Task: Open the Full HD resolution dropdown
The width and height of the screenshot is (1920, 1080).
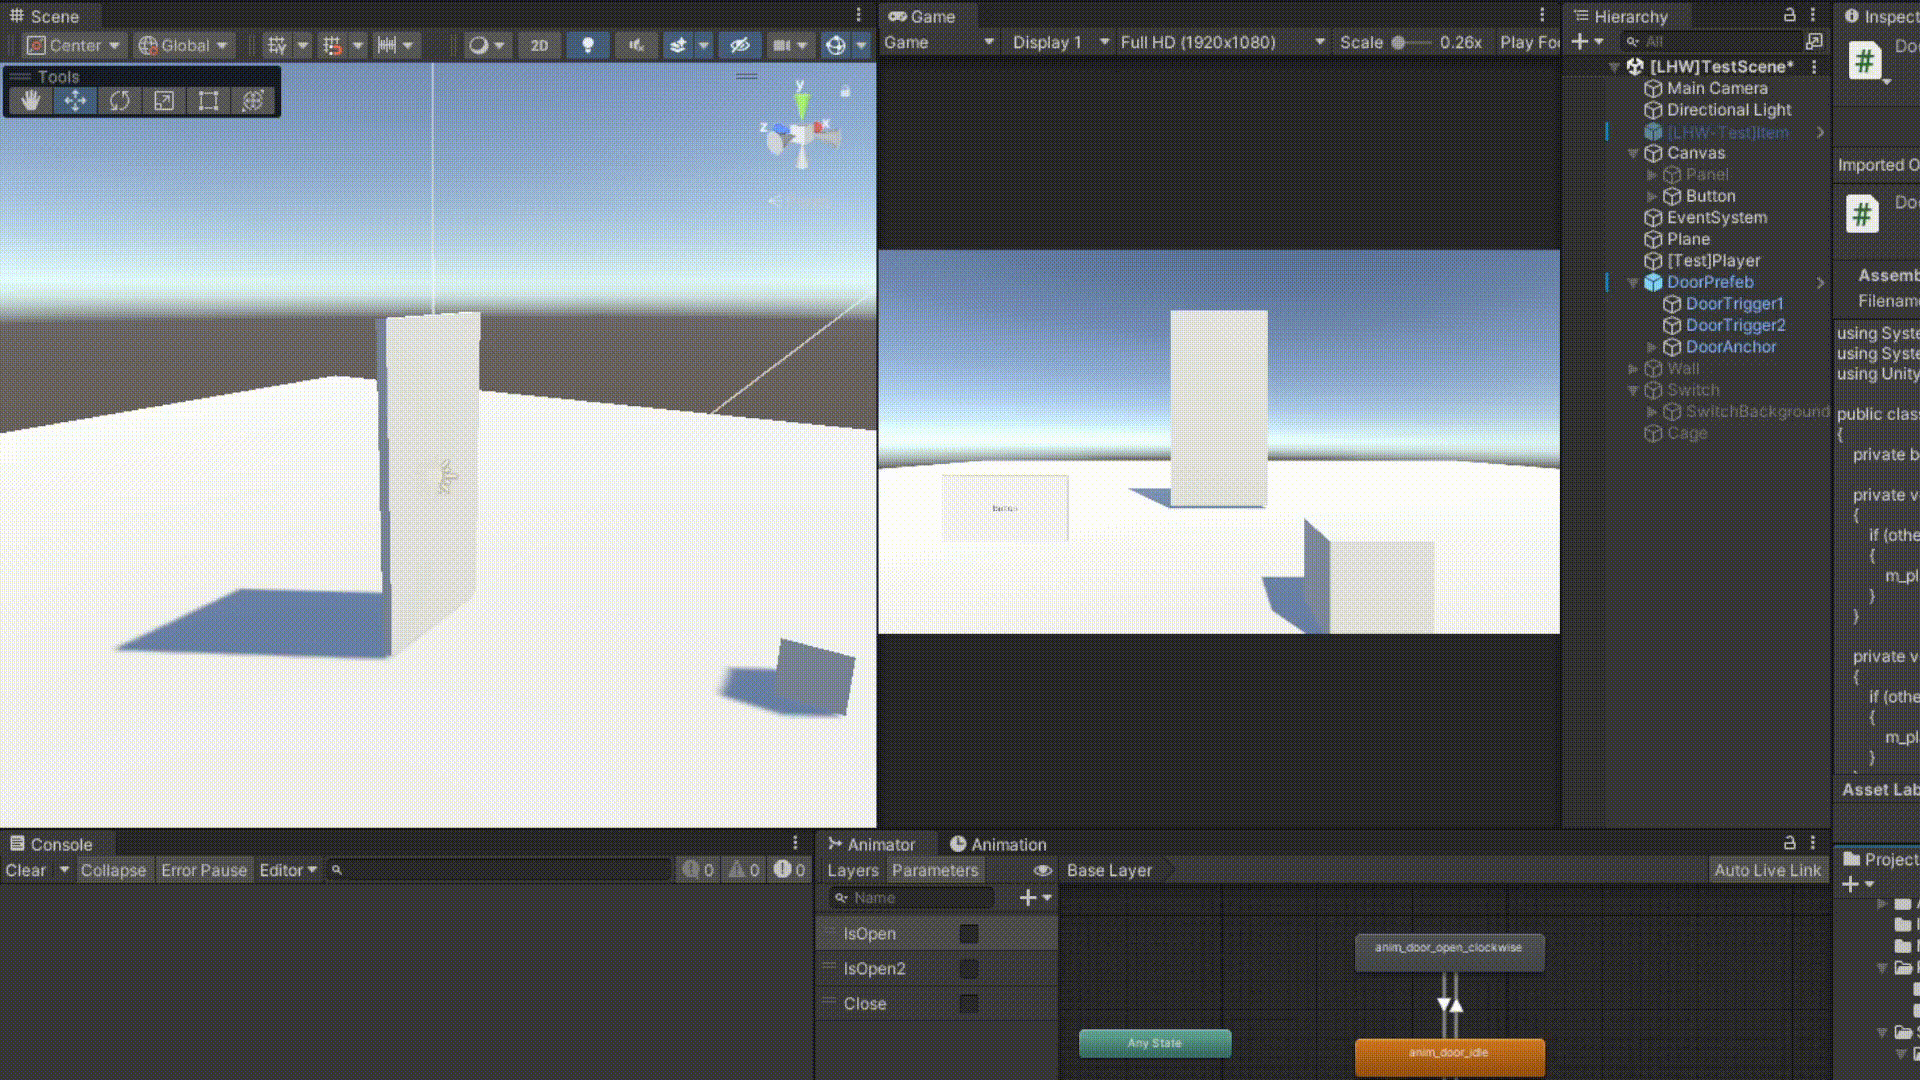Action: 1222,42
